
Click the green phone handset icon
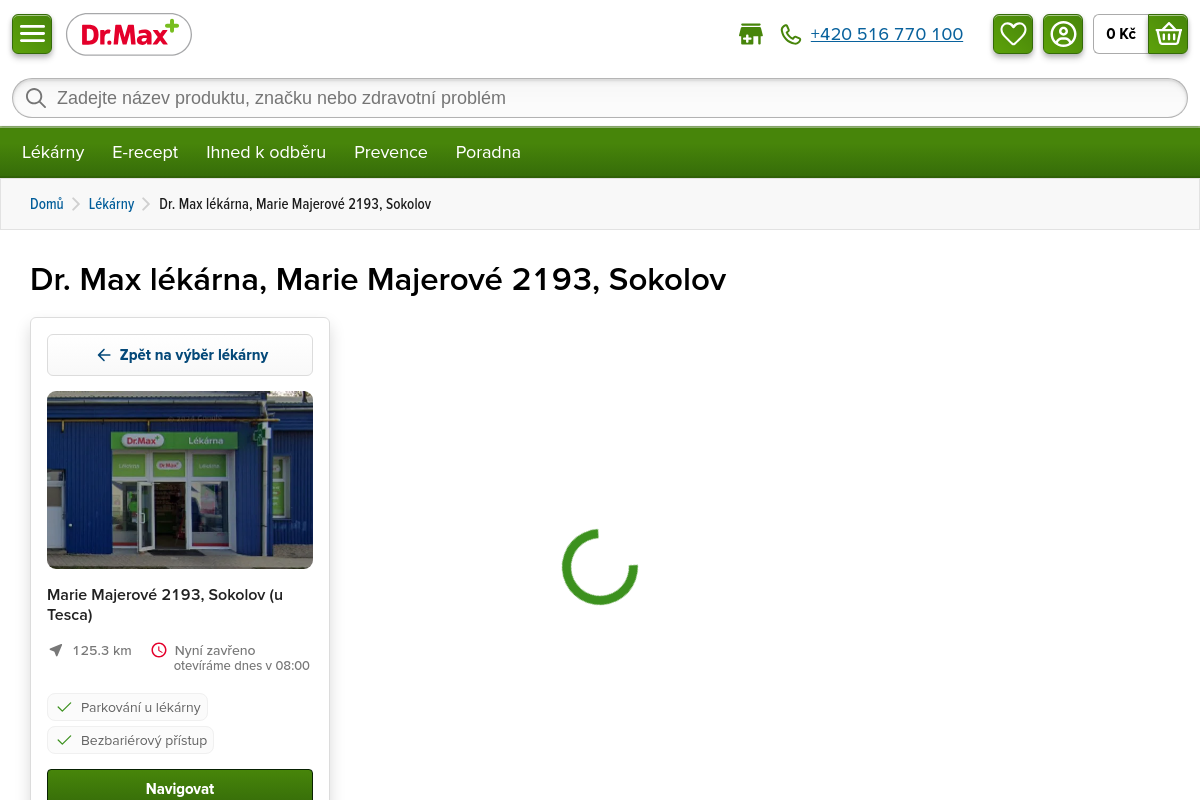pyautogui.click(x=791, y=35)
